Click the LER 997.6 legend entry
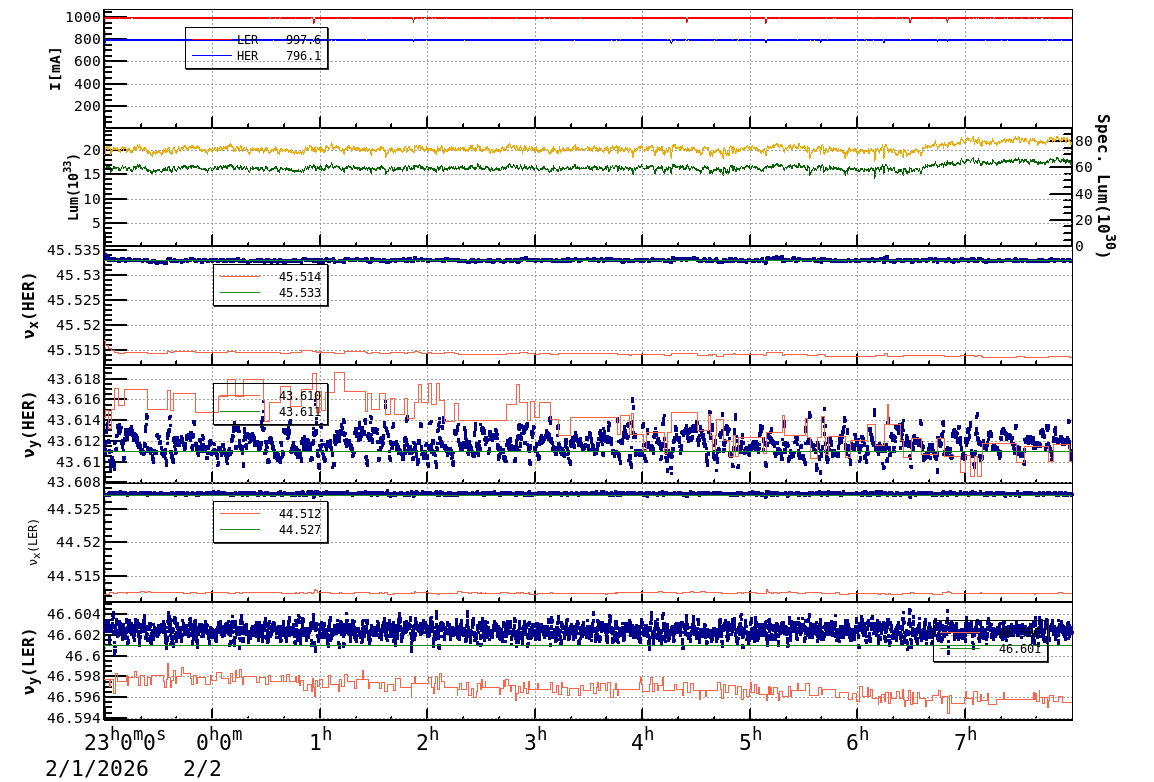1154x782 pixels. (x=256, y=40)
